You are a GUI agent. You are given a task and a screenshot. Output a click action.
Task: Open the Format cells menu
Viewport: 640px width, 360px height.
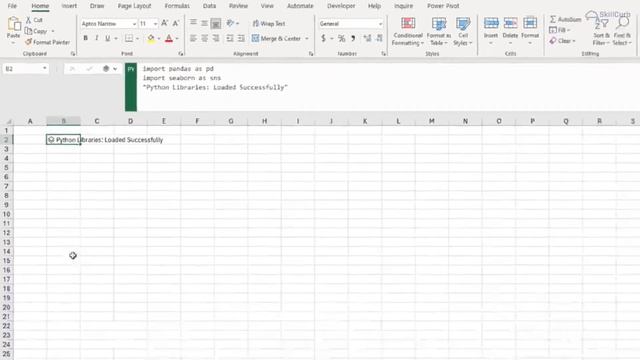pyautogui.click(x=530, y=31)
